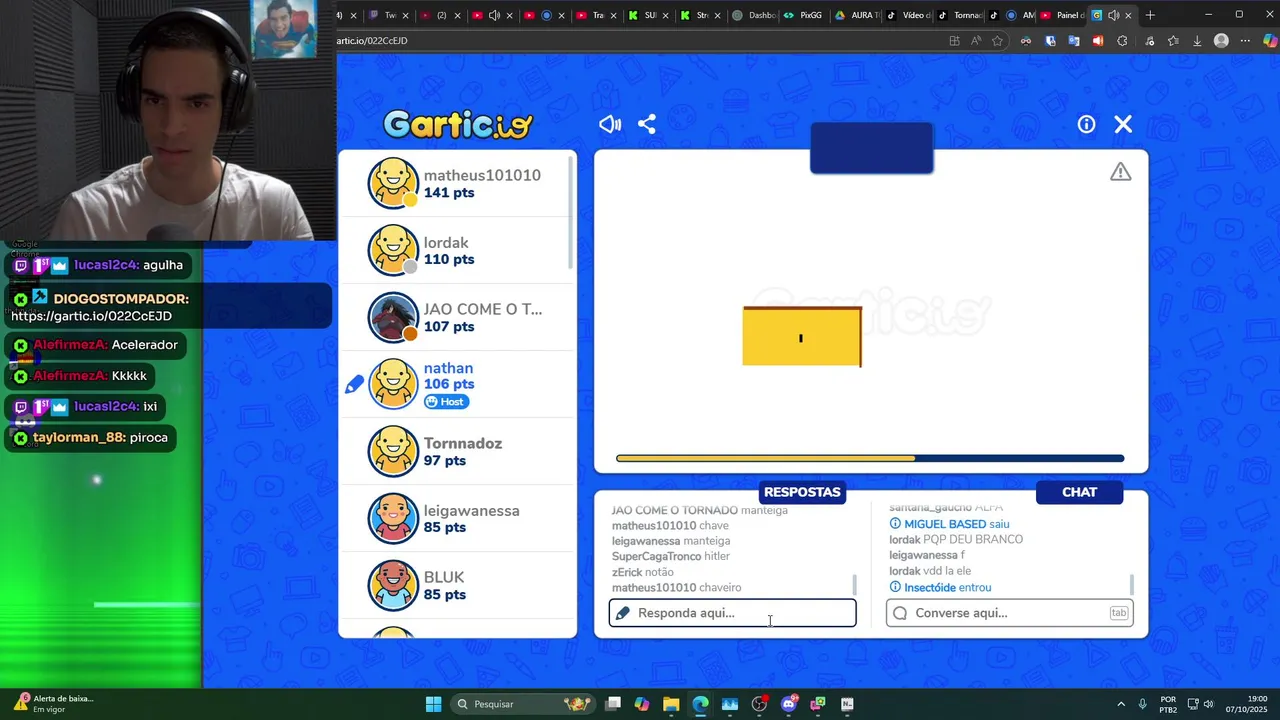Open Task View from taskbar
The image size is (1280, 720).
[x=613, y=704]
